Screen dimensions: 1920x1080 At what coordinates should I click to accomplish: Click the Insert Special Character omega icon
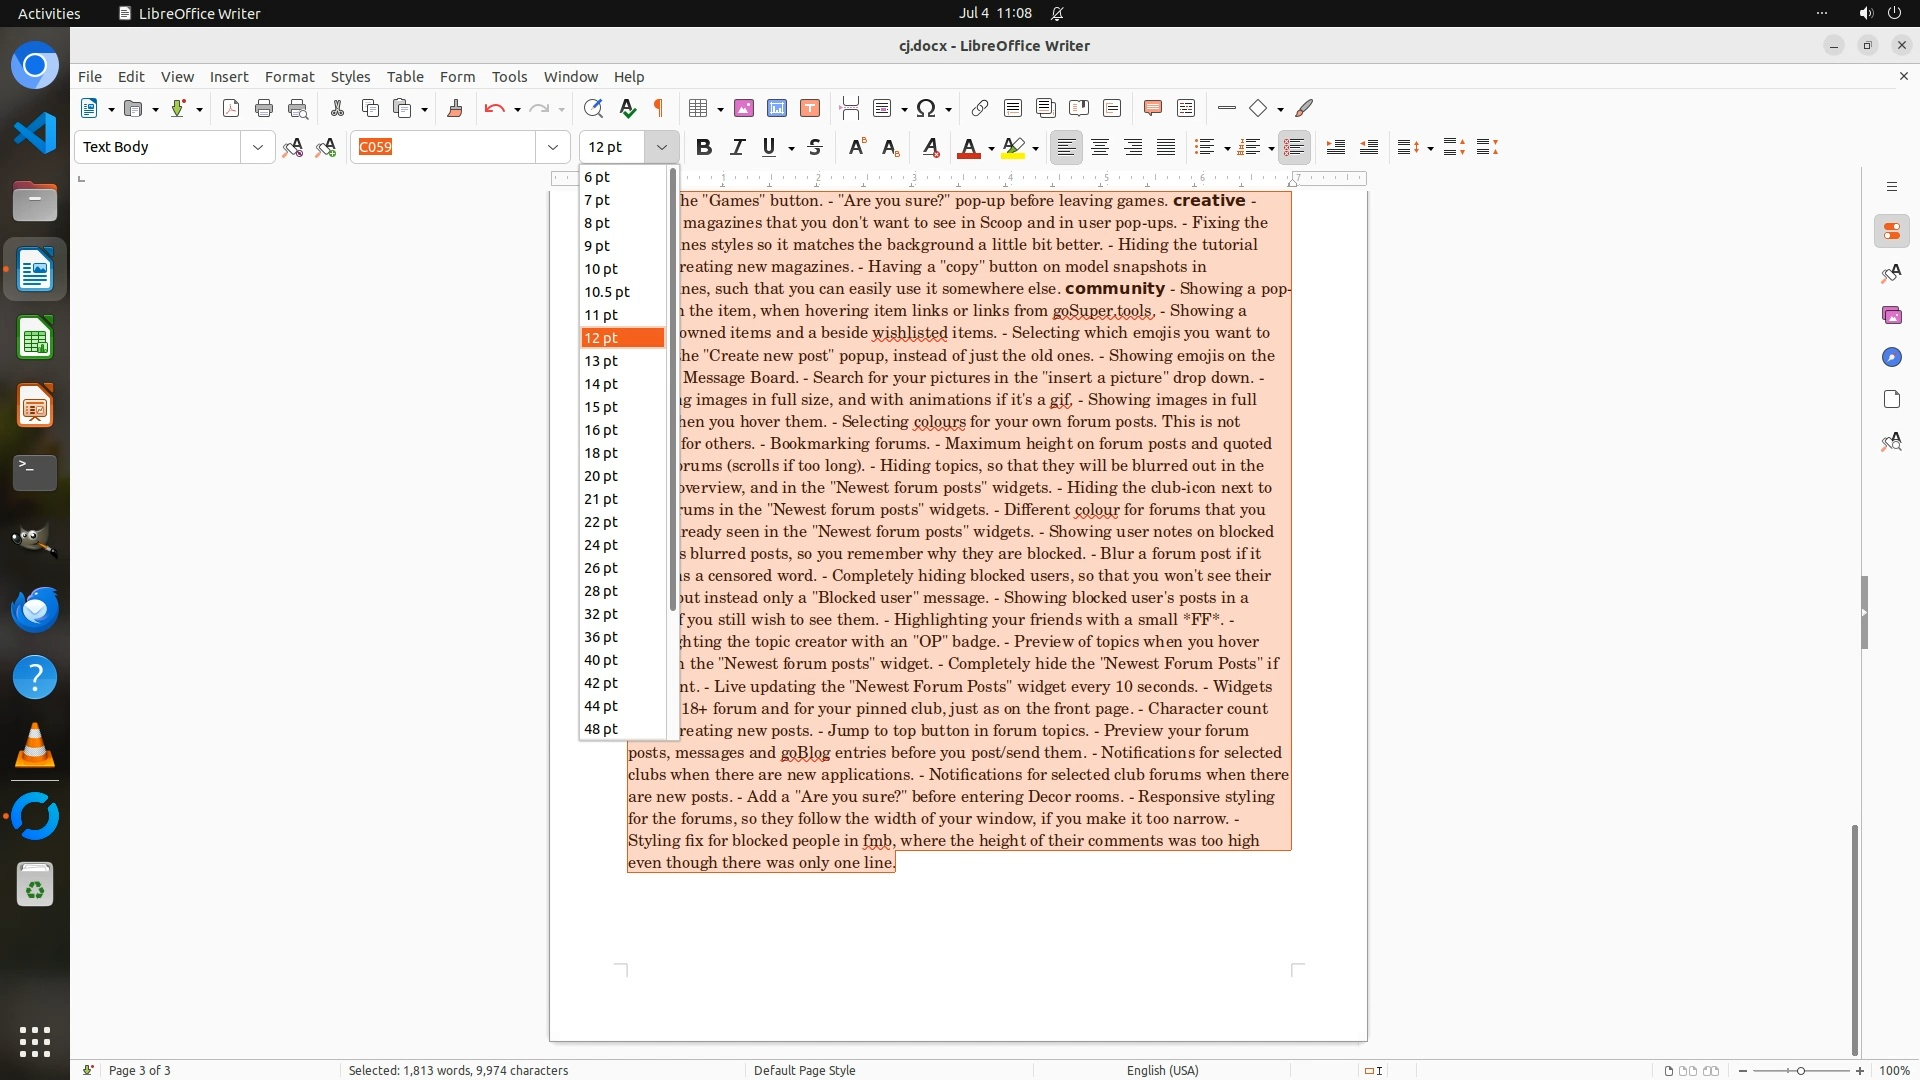(x=926, y=108)
